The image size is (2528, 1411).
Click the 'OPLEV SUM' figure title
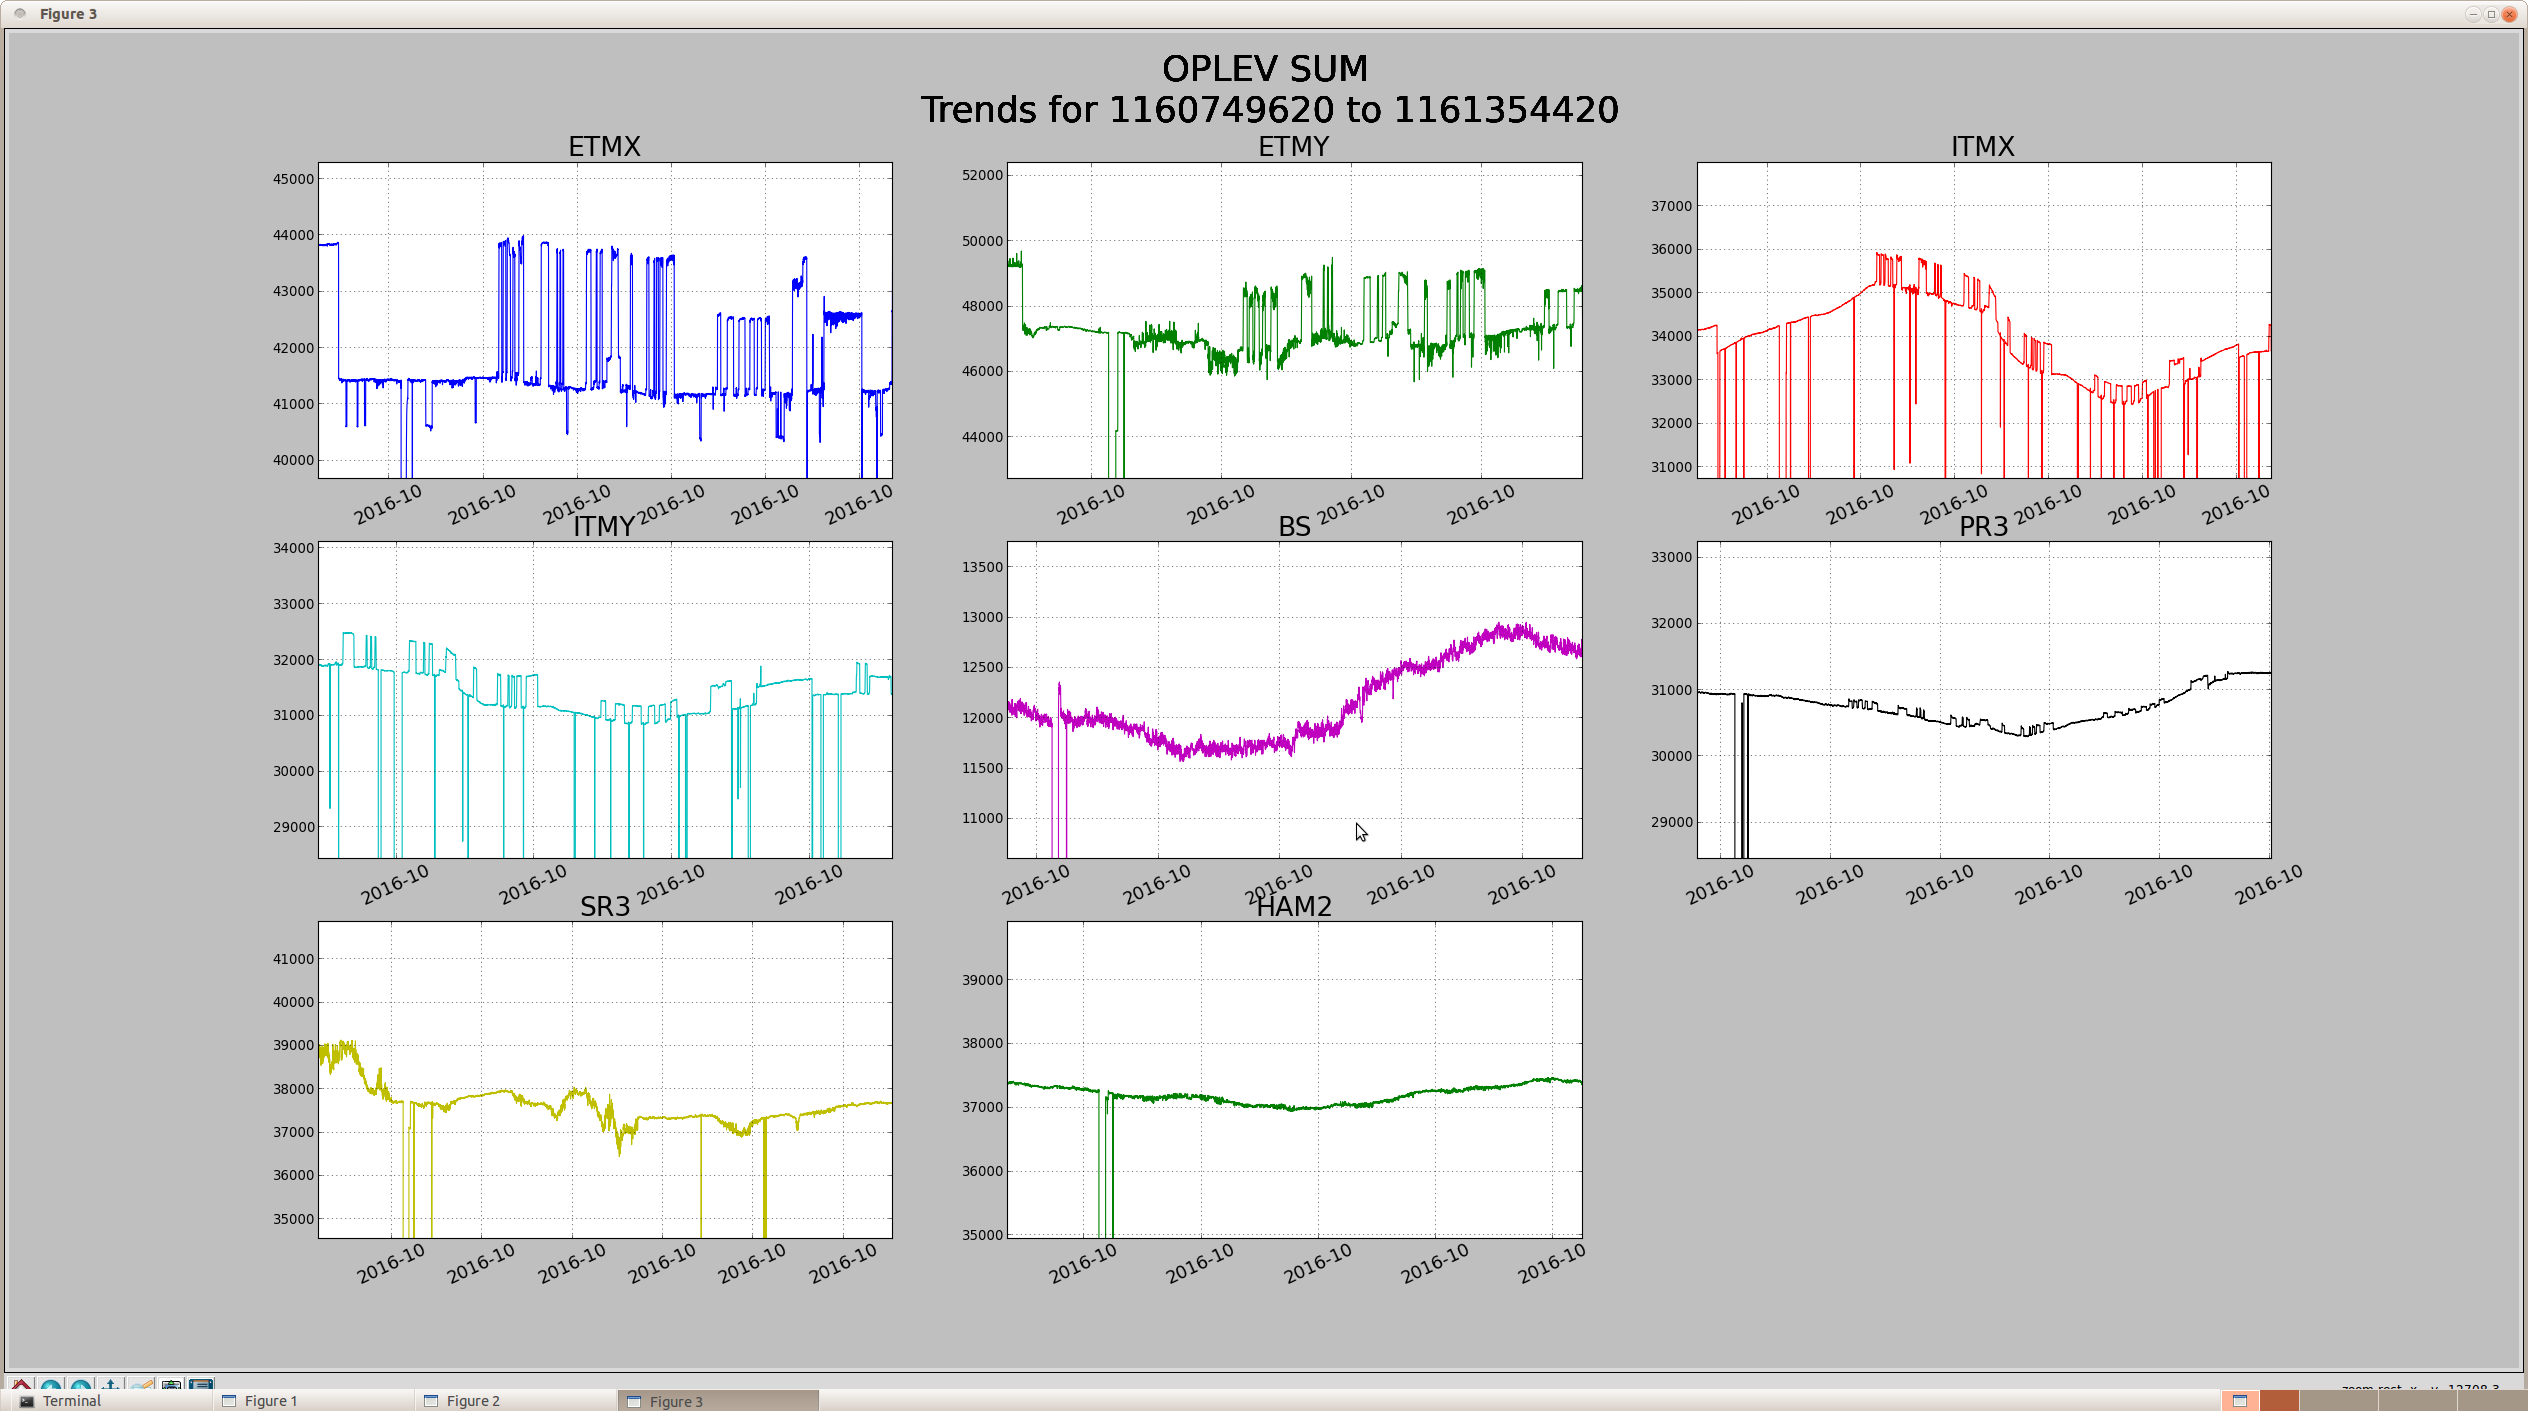1264,69
